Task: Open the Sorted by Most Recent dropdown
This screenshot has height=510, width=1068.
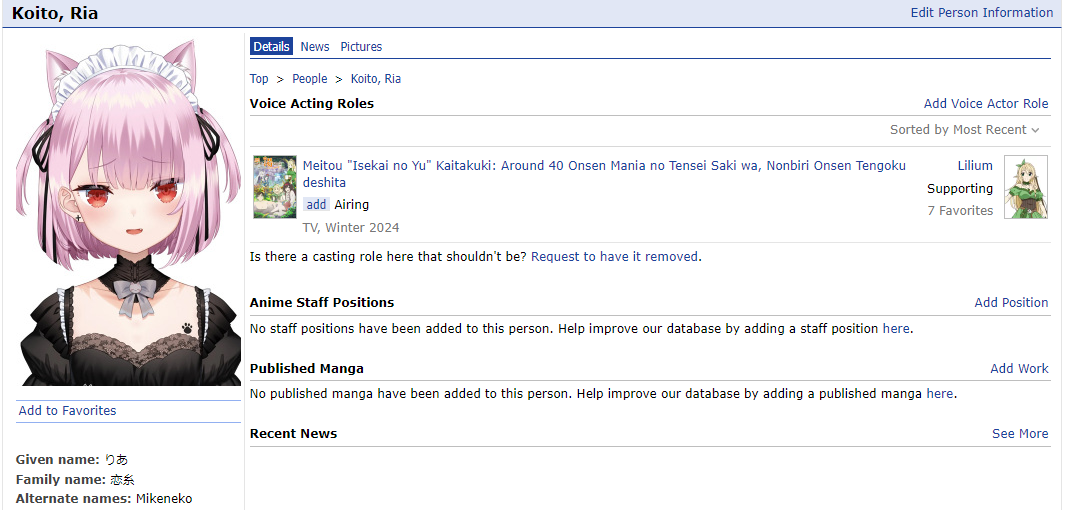Action: pyautogui.click(x=964, y=130)
